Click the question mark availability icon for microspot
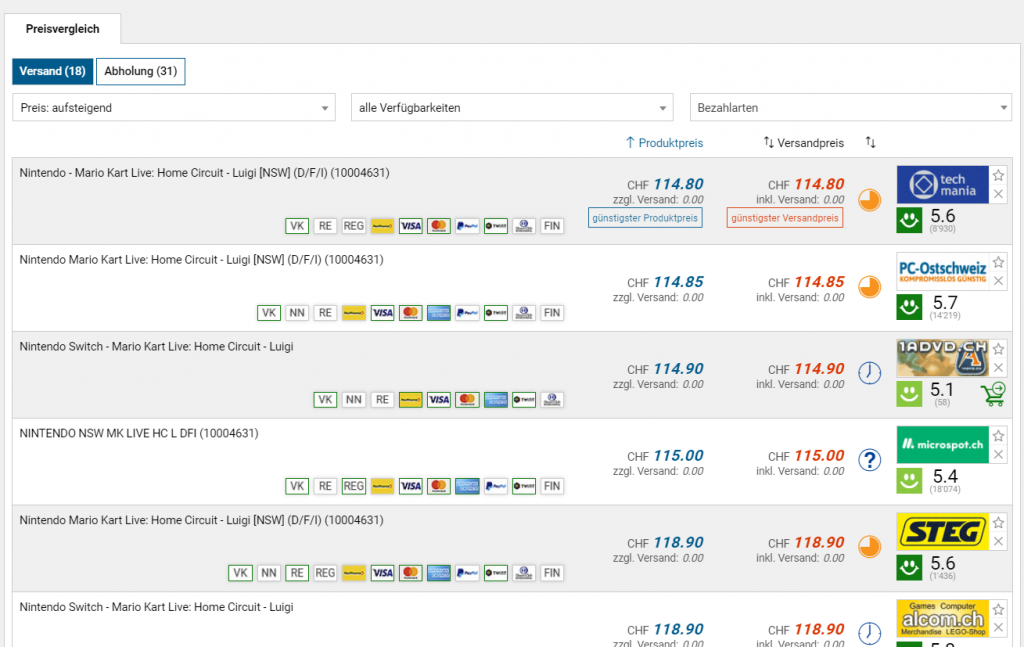The height and width of the screenshot is (647, 1024). coord(870,460)
